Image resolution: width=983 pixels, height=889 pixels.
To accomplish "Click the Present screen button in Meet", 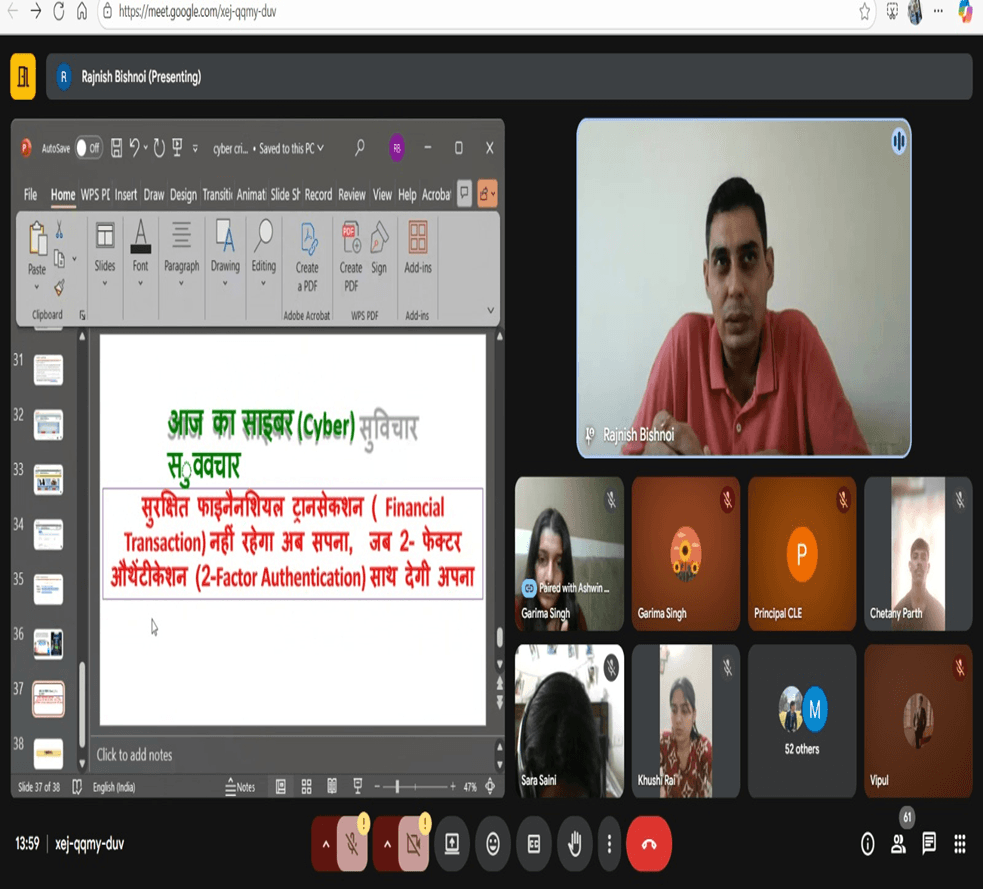I will [x=452, y=844].
